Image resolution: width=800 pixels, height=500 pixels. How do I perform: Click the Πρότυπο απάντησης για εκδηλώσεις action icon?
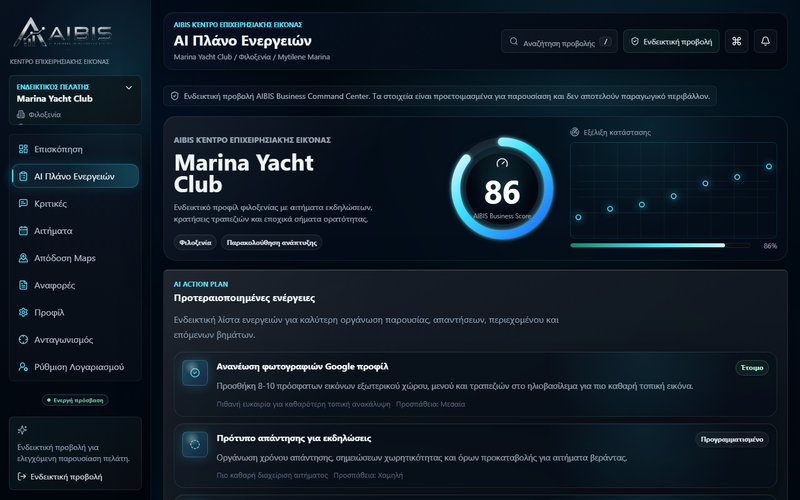(195, 444)
